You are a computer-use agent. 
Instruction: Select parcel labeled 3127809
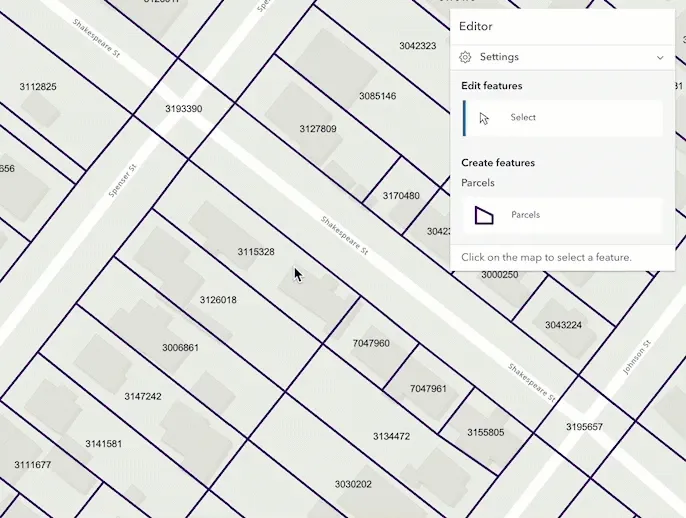click(x=318, y=129)
